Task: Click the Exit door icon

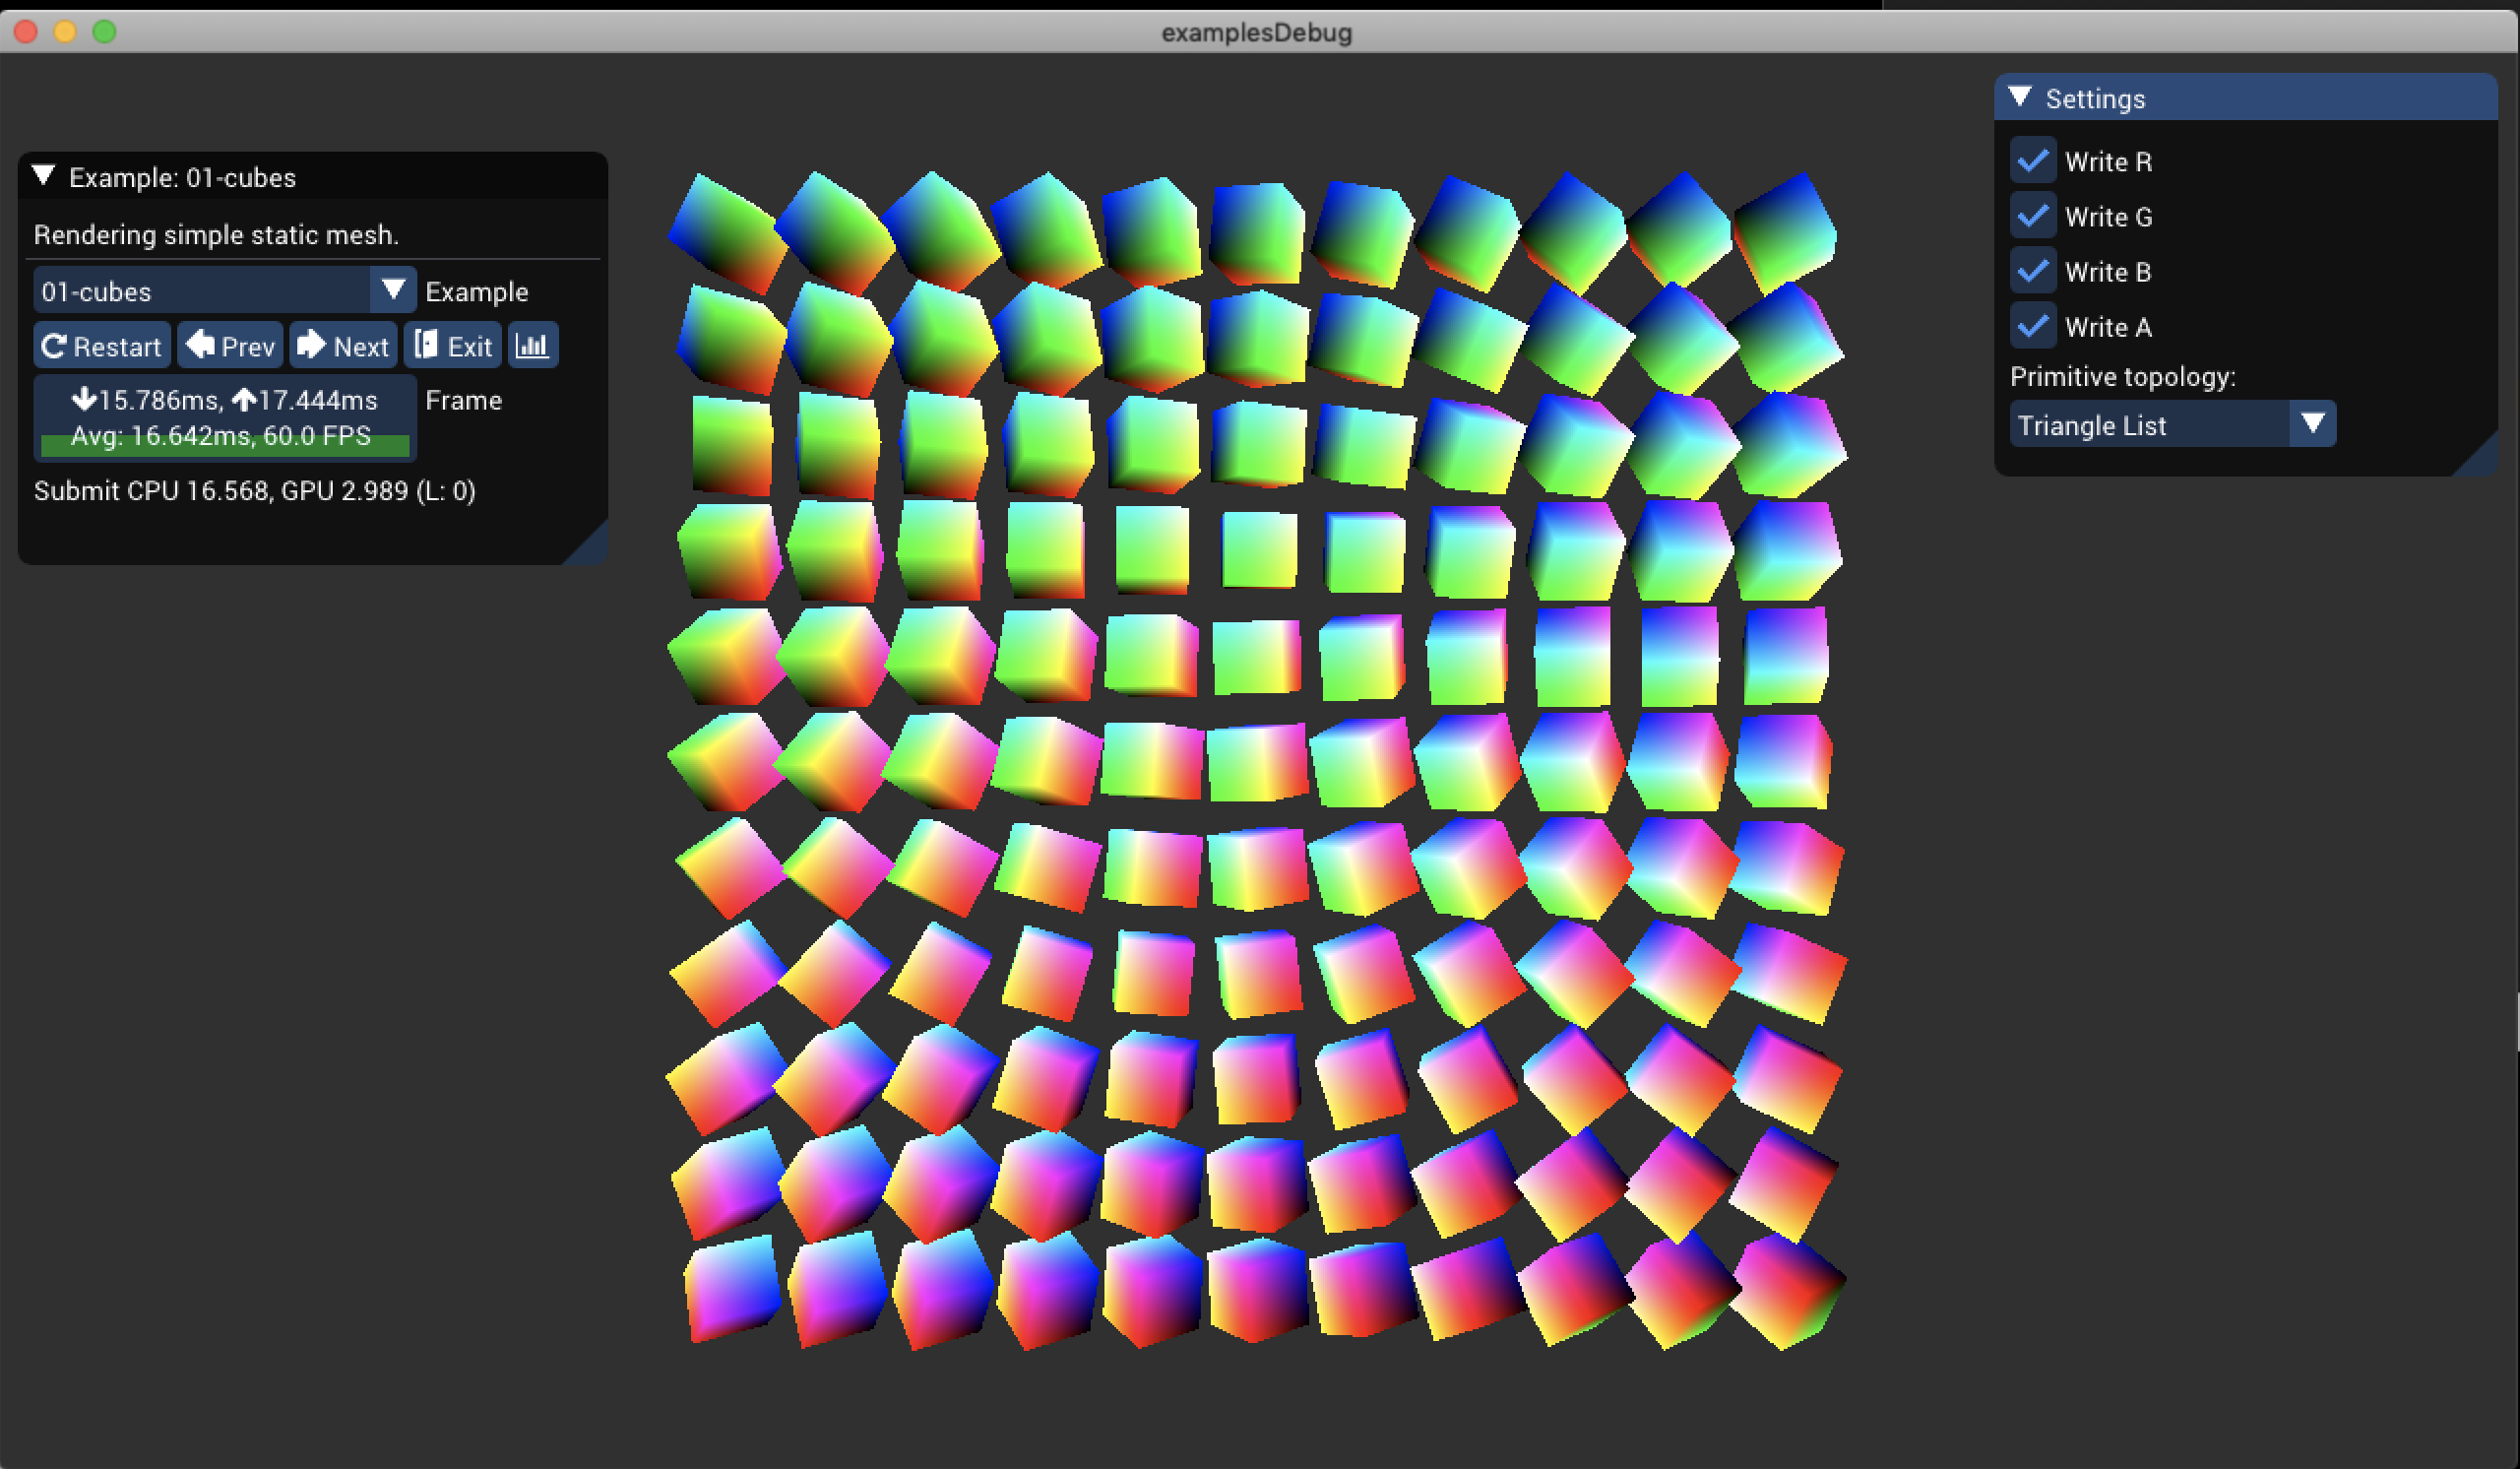Action: click(426, 345)
